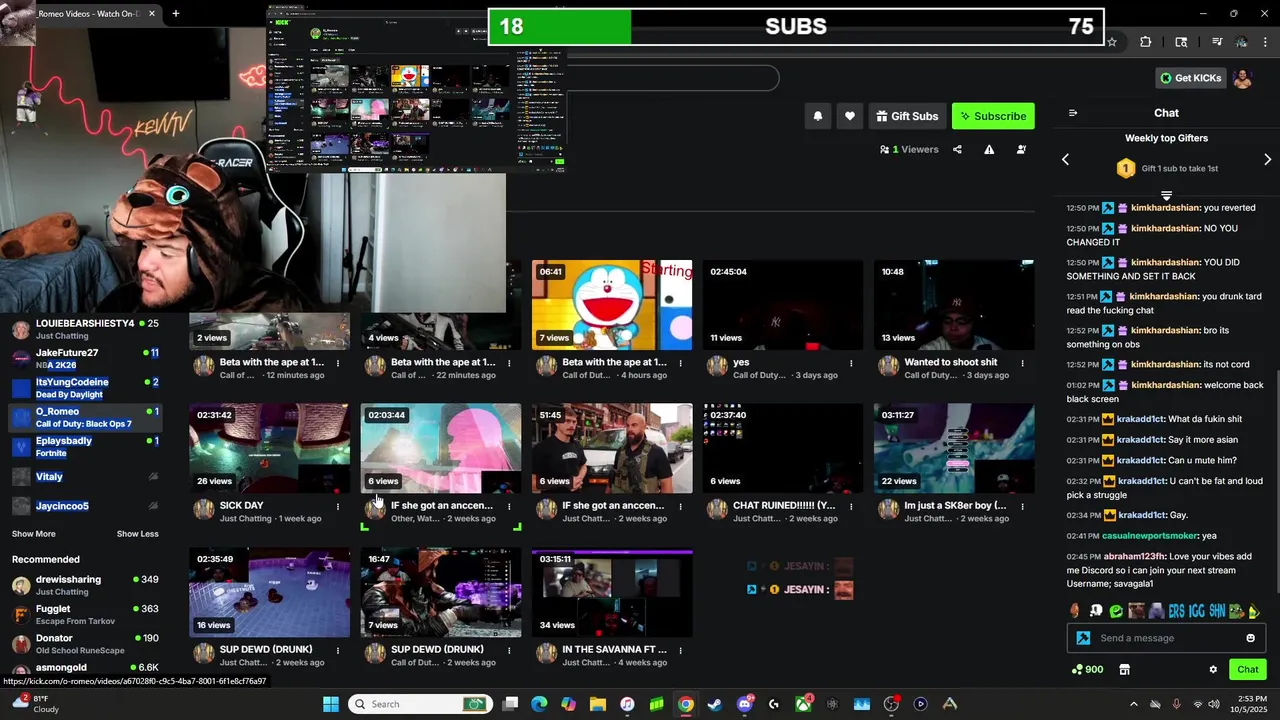Click Show More in followed channels
Viewport: 1280px width, 720px height.
tap(34, 534)
